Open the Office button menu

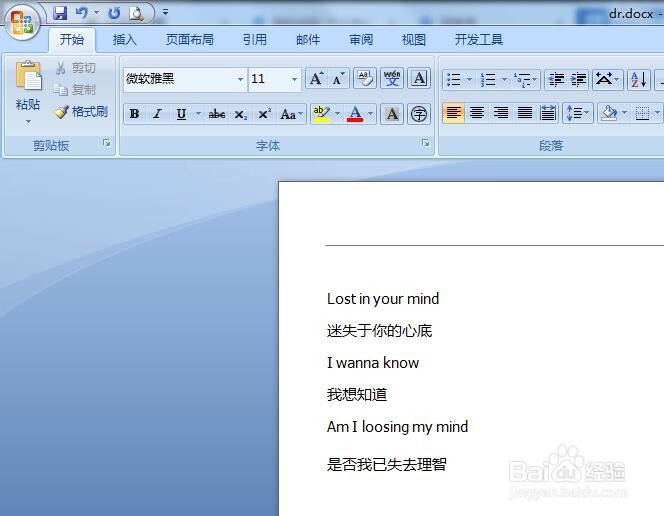click(x=22, y=21)
